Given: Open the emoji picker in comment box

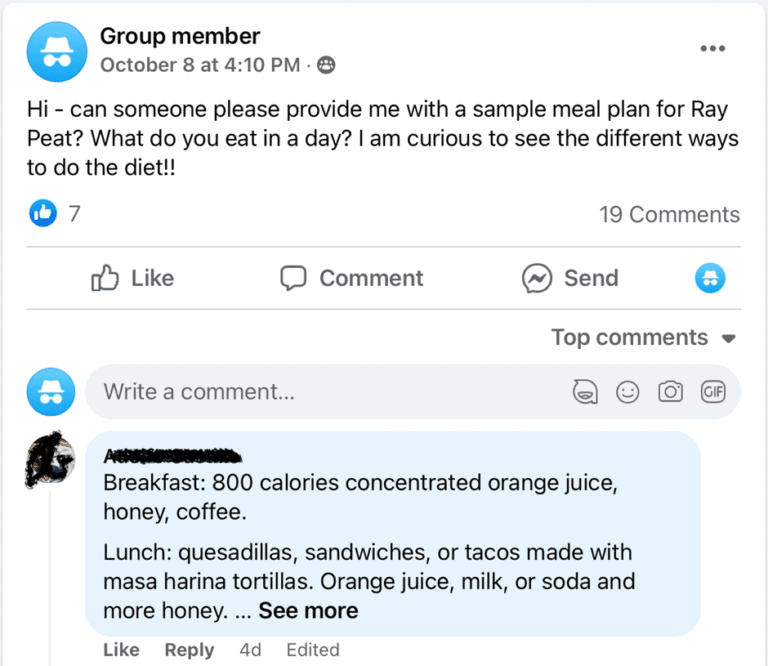Looking at the screenshot, I should pyautogui.click(x=628, y=392).
